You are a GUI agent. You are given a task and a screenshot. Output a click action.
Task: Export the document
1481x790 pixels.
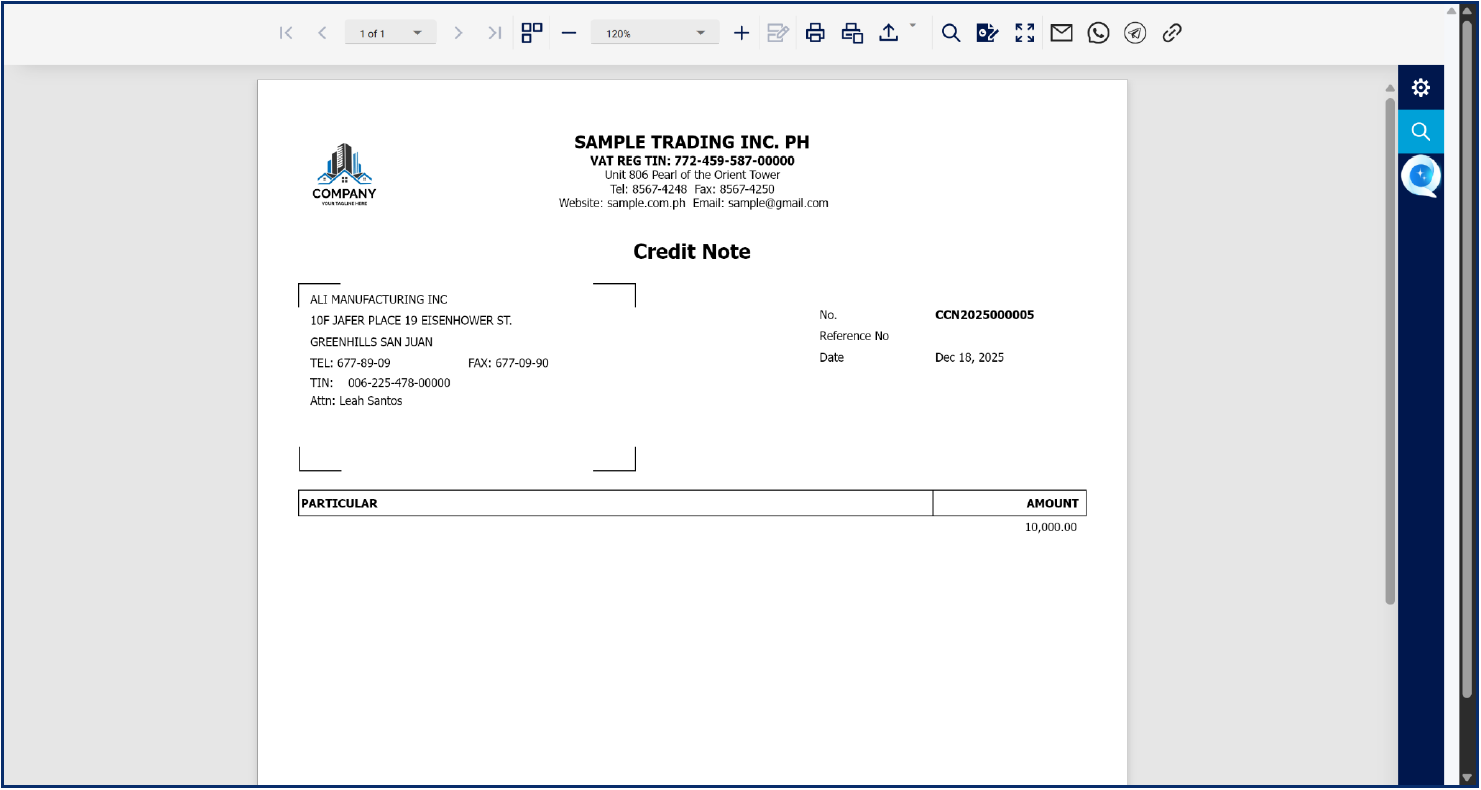(888, 33)
